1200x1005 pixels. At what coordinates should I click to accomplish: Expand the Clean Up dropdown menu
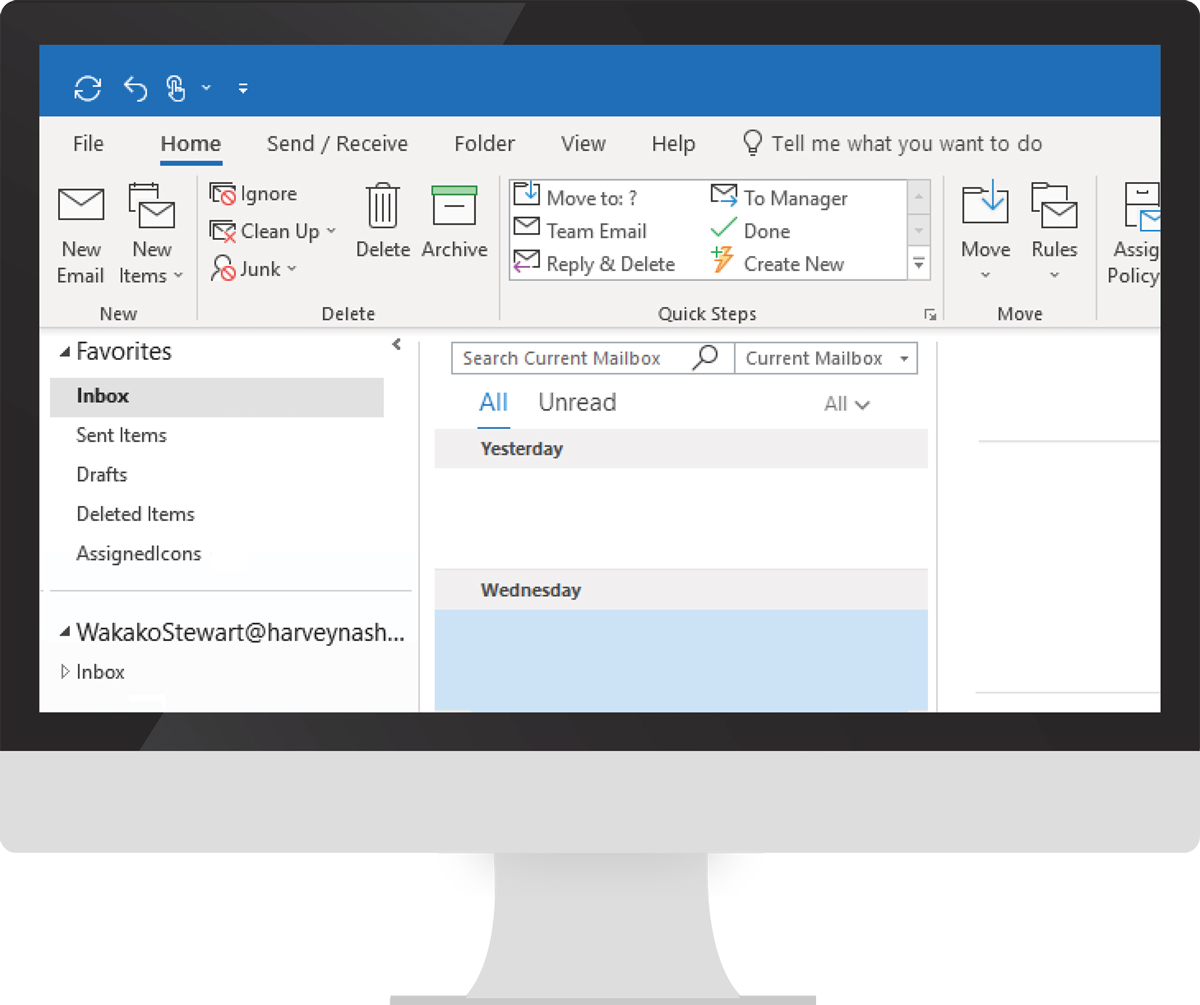(331, 232)
